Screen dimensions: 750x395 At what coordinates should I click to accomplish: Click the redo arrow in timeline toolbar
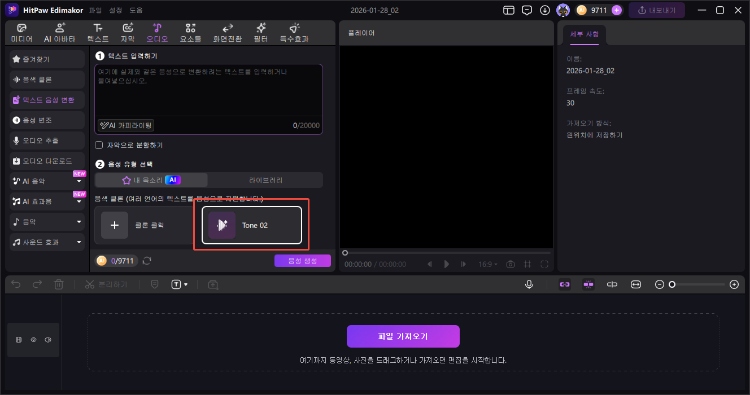click(x=37, y=285)
